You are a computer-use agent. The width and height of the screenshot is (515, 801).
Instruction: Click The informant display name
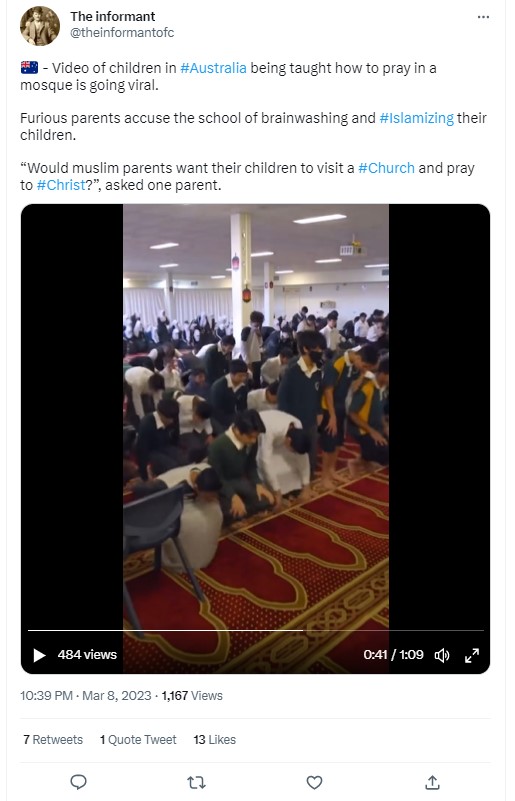click(113, 16)
